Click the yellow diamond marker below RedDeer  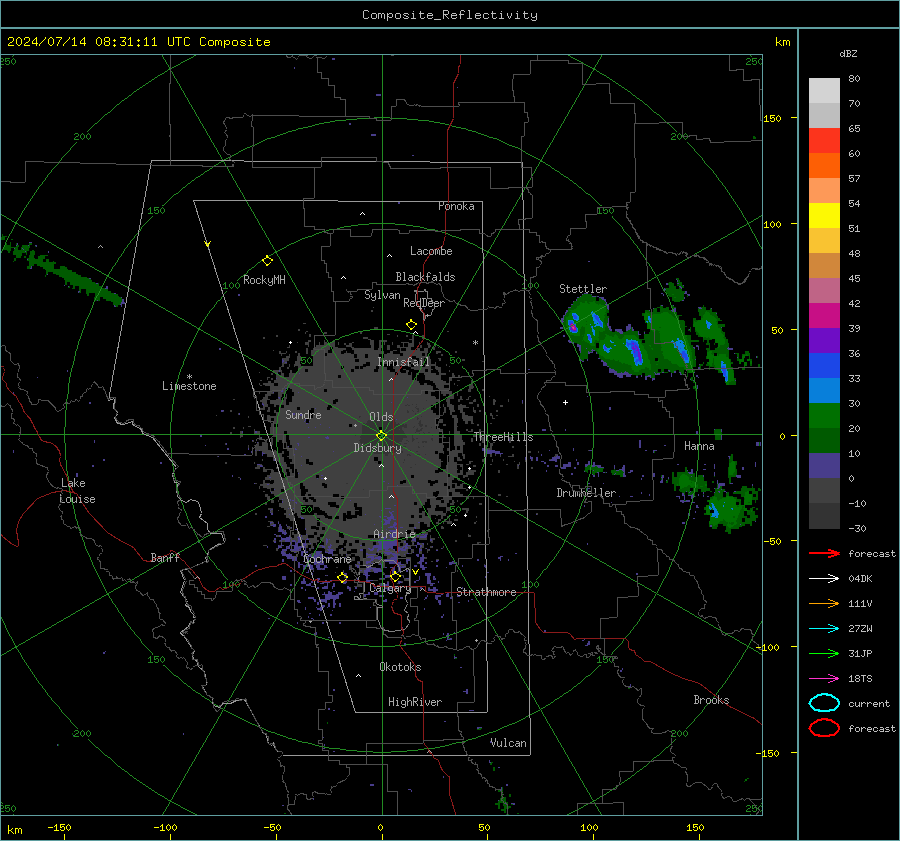(412, 325)
